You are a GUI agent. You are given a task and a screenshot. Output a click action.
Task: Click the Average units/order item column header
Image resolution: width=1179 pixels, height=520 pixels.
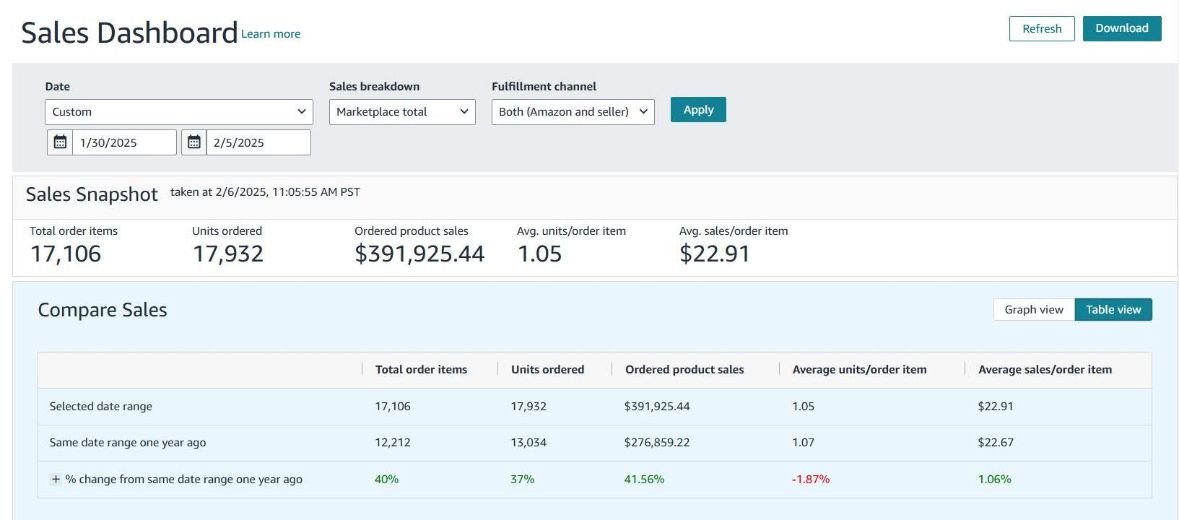[859, 370]
